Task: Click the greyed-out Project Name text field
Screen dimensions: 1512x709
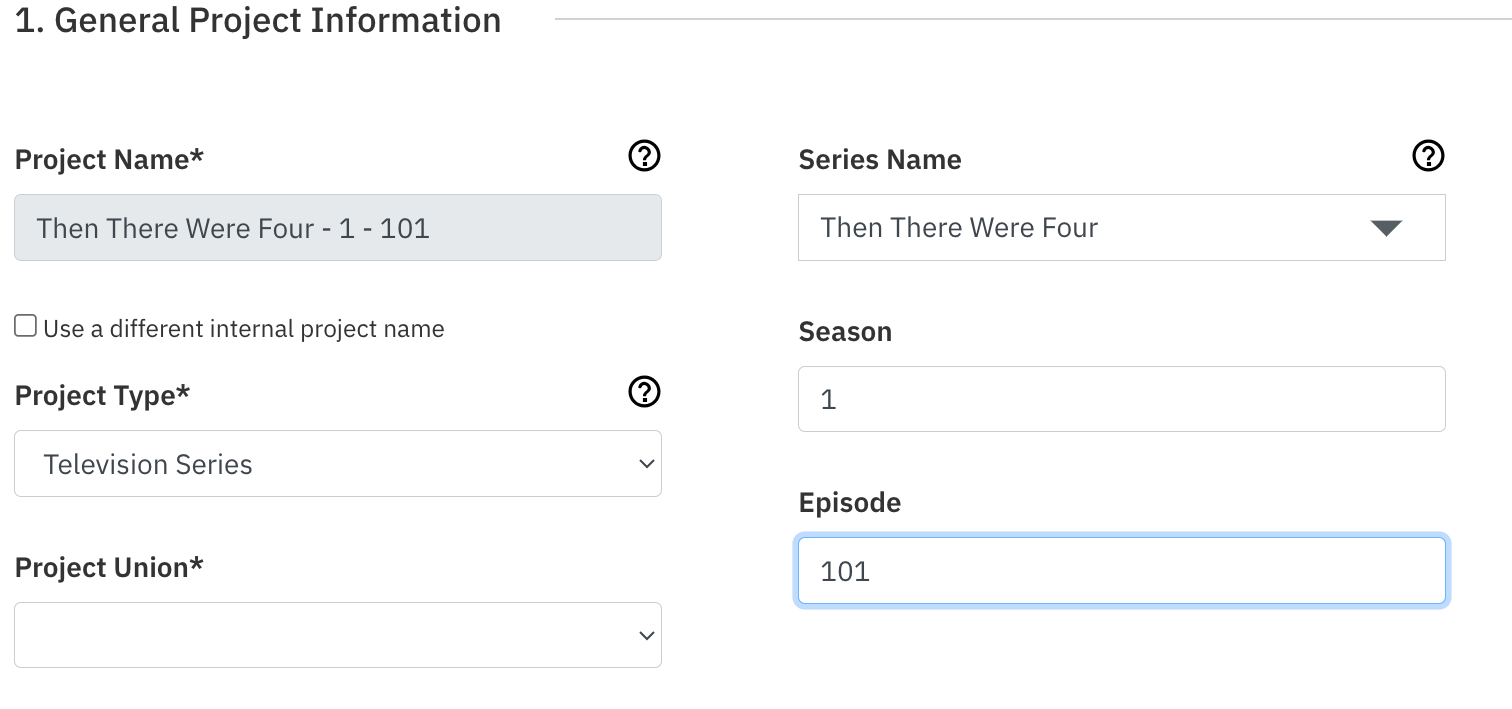Action: pos(337,228)
